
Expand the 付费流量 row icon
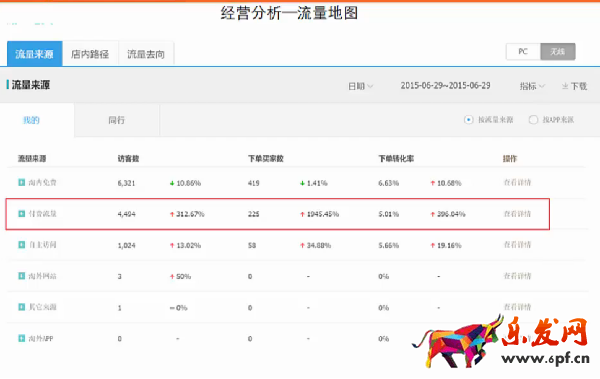[22, 214]
